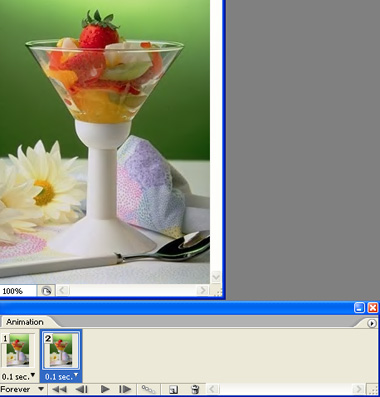Click the document horizontal scrollbar right arrow
Screen dimensions: 380x397
202,290
